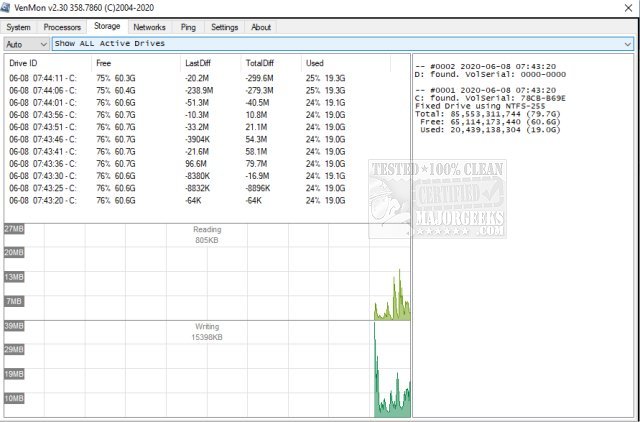Switch to the Settings tab

(224, 27)
